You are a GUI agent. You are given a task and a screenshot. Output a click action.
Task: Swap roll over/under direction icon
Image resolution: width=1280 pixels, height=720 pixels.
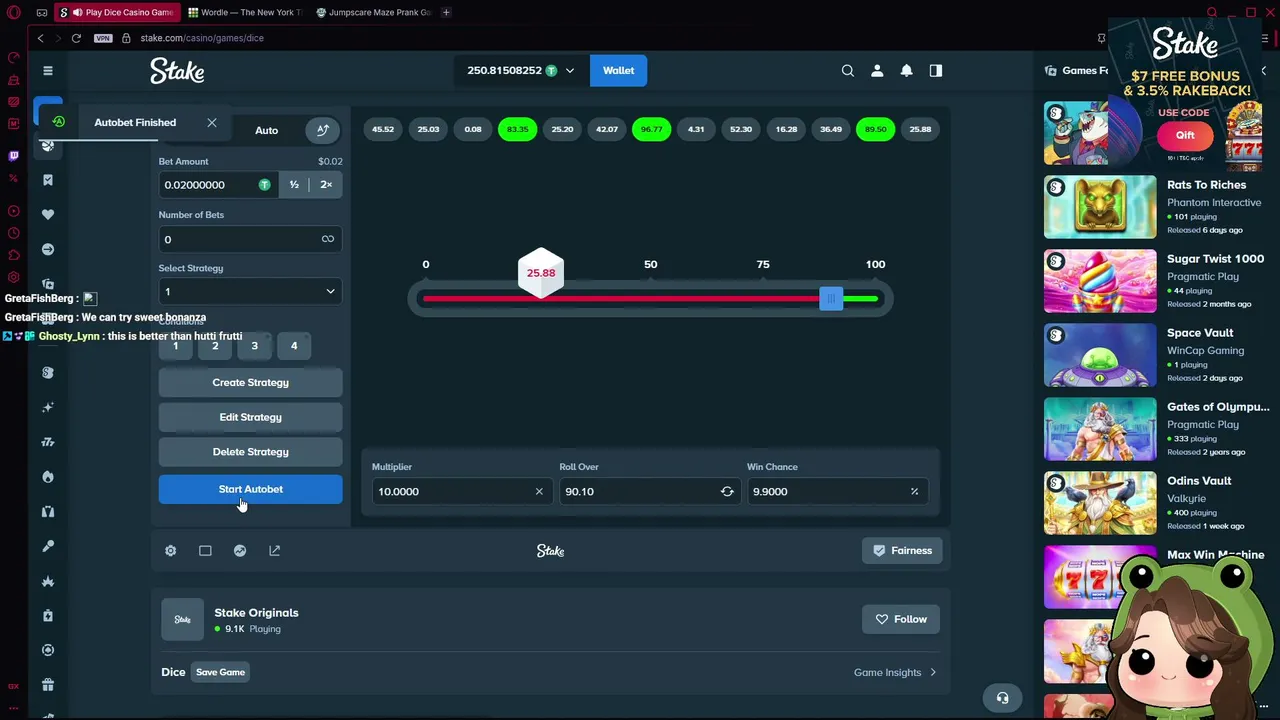(727, 492)
